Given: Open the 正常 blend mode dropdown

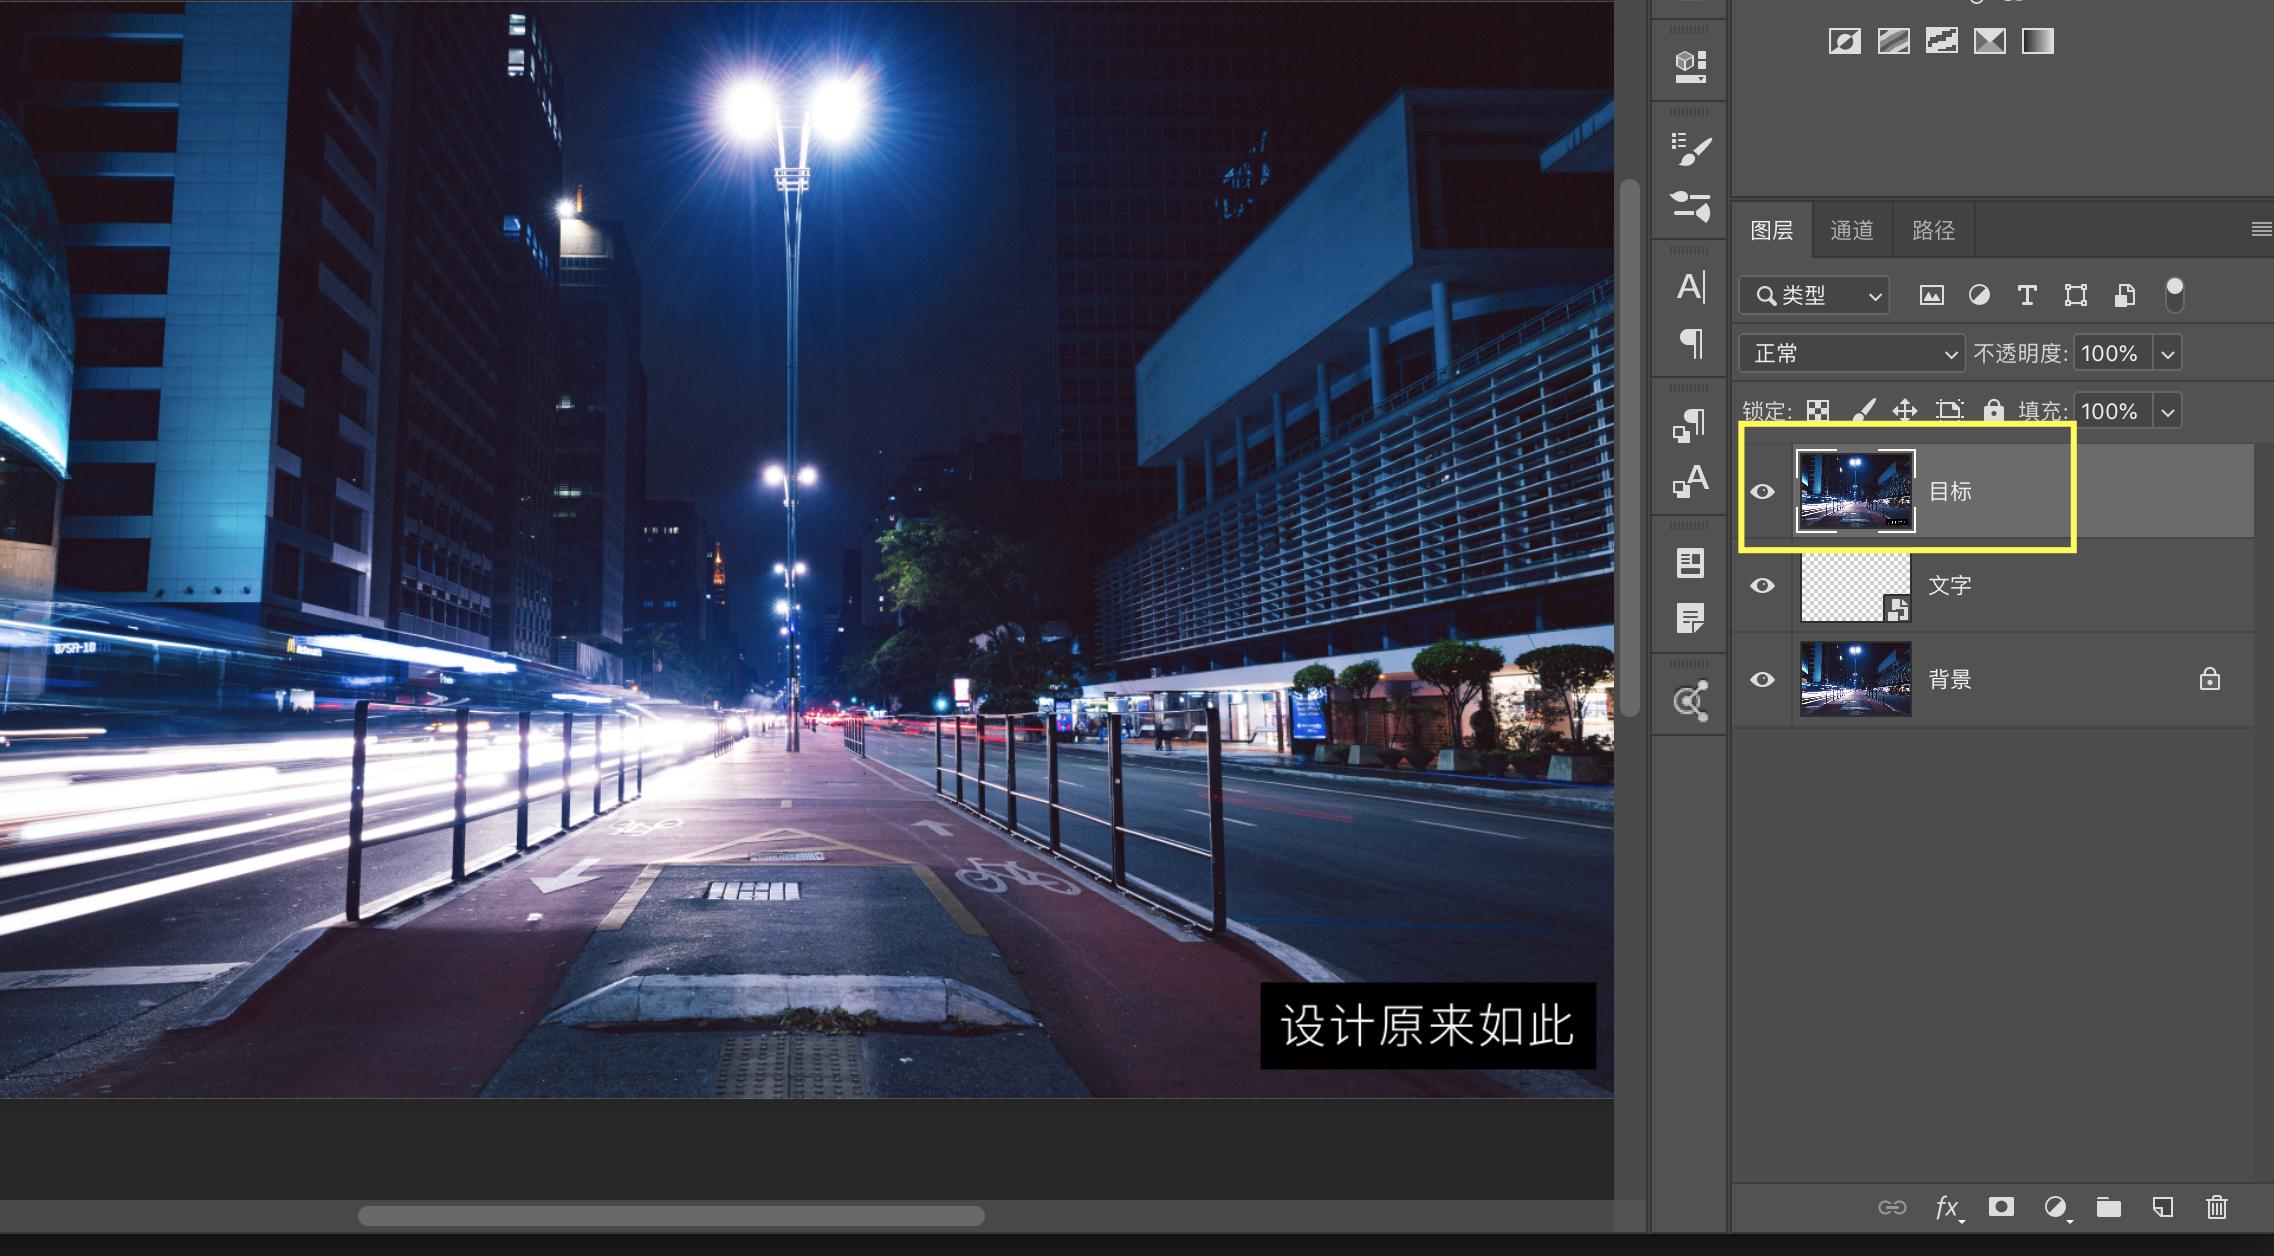Looking at the screenshot, I should point(1852,353).
